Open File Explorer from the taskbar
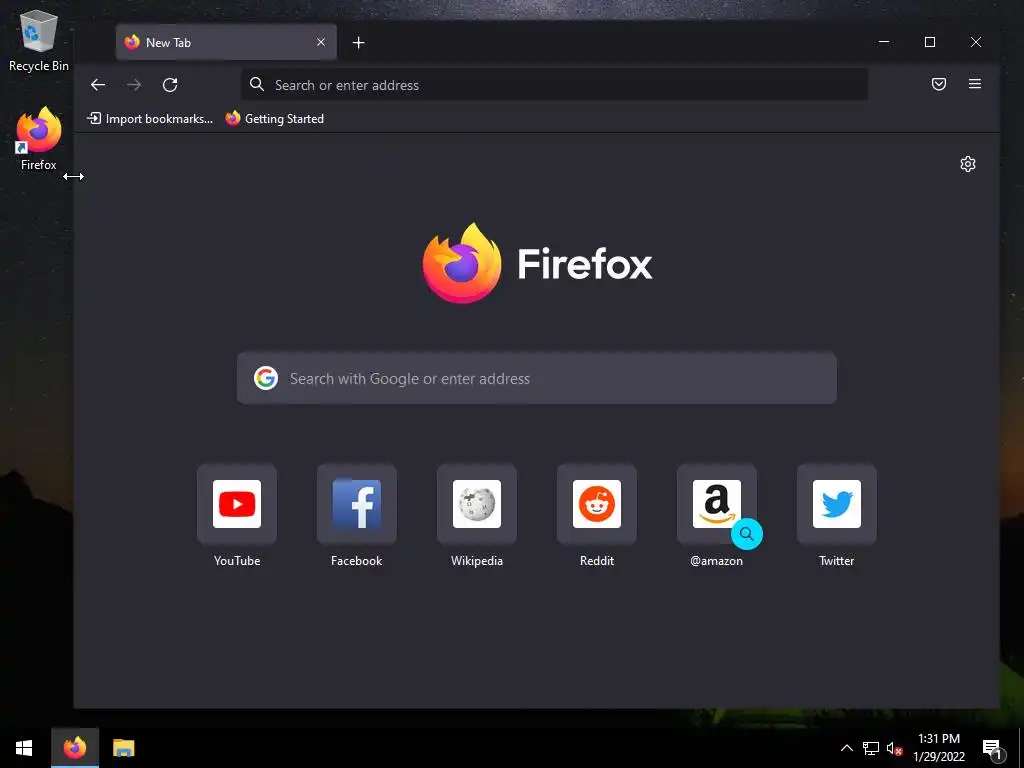 point(123,748)
